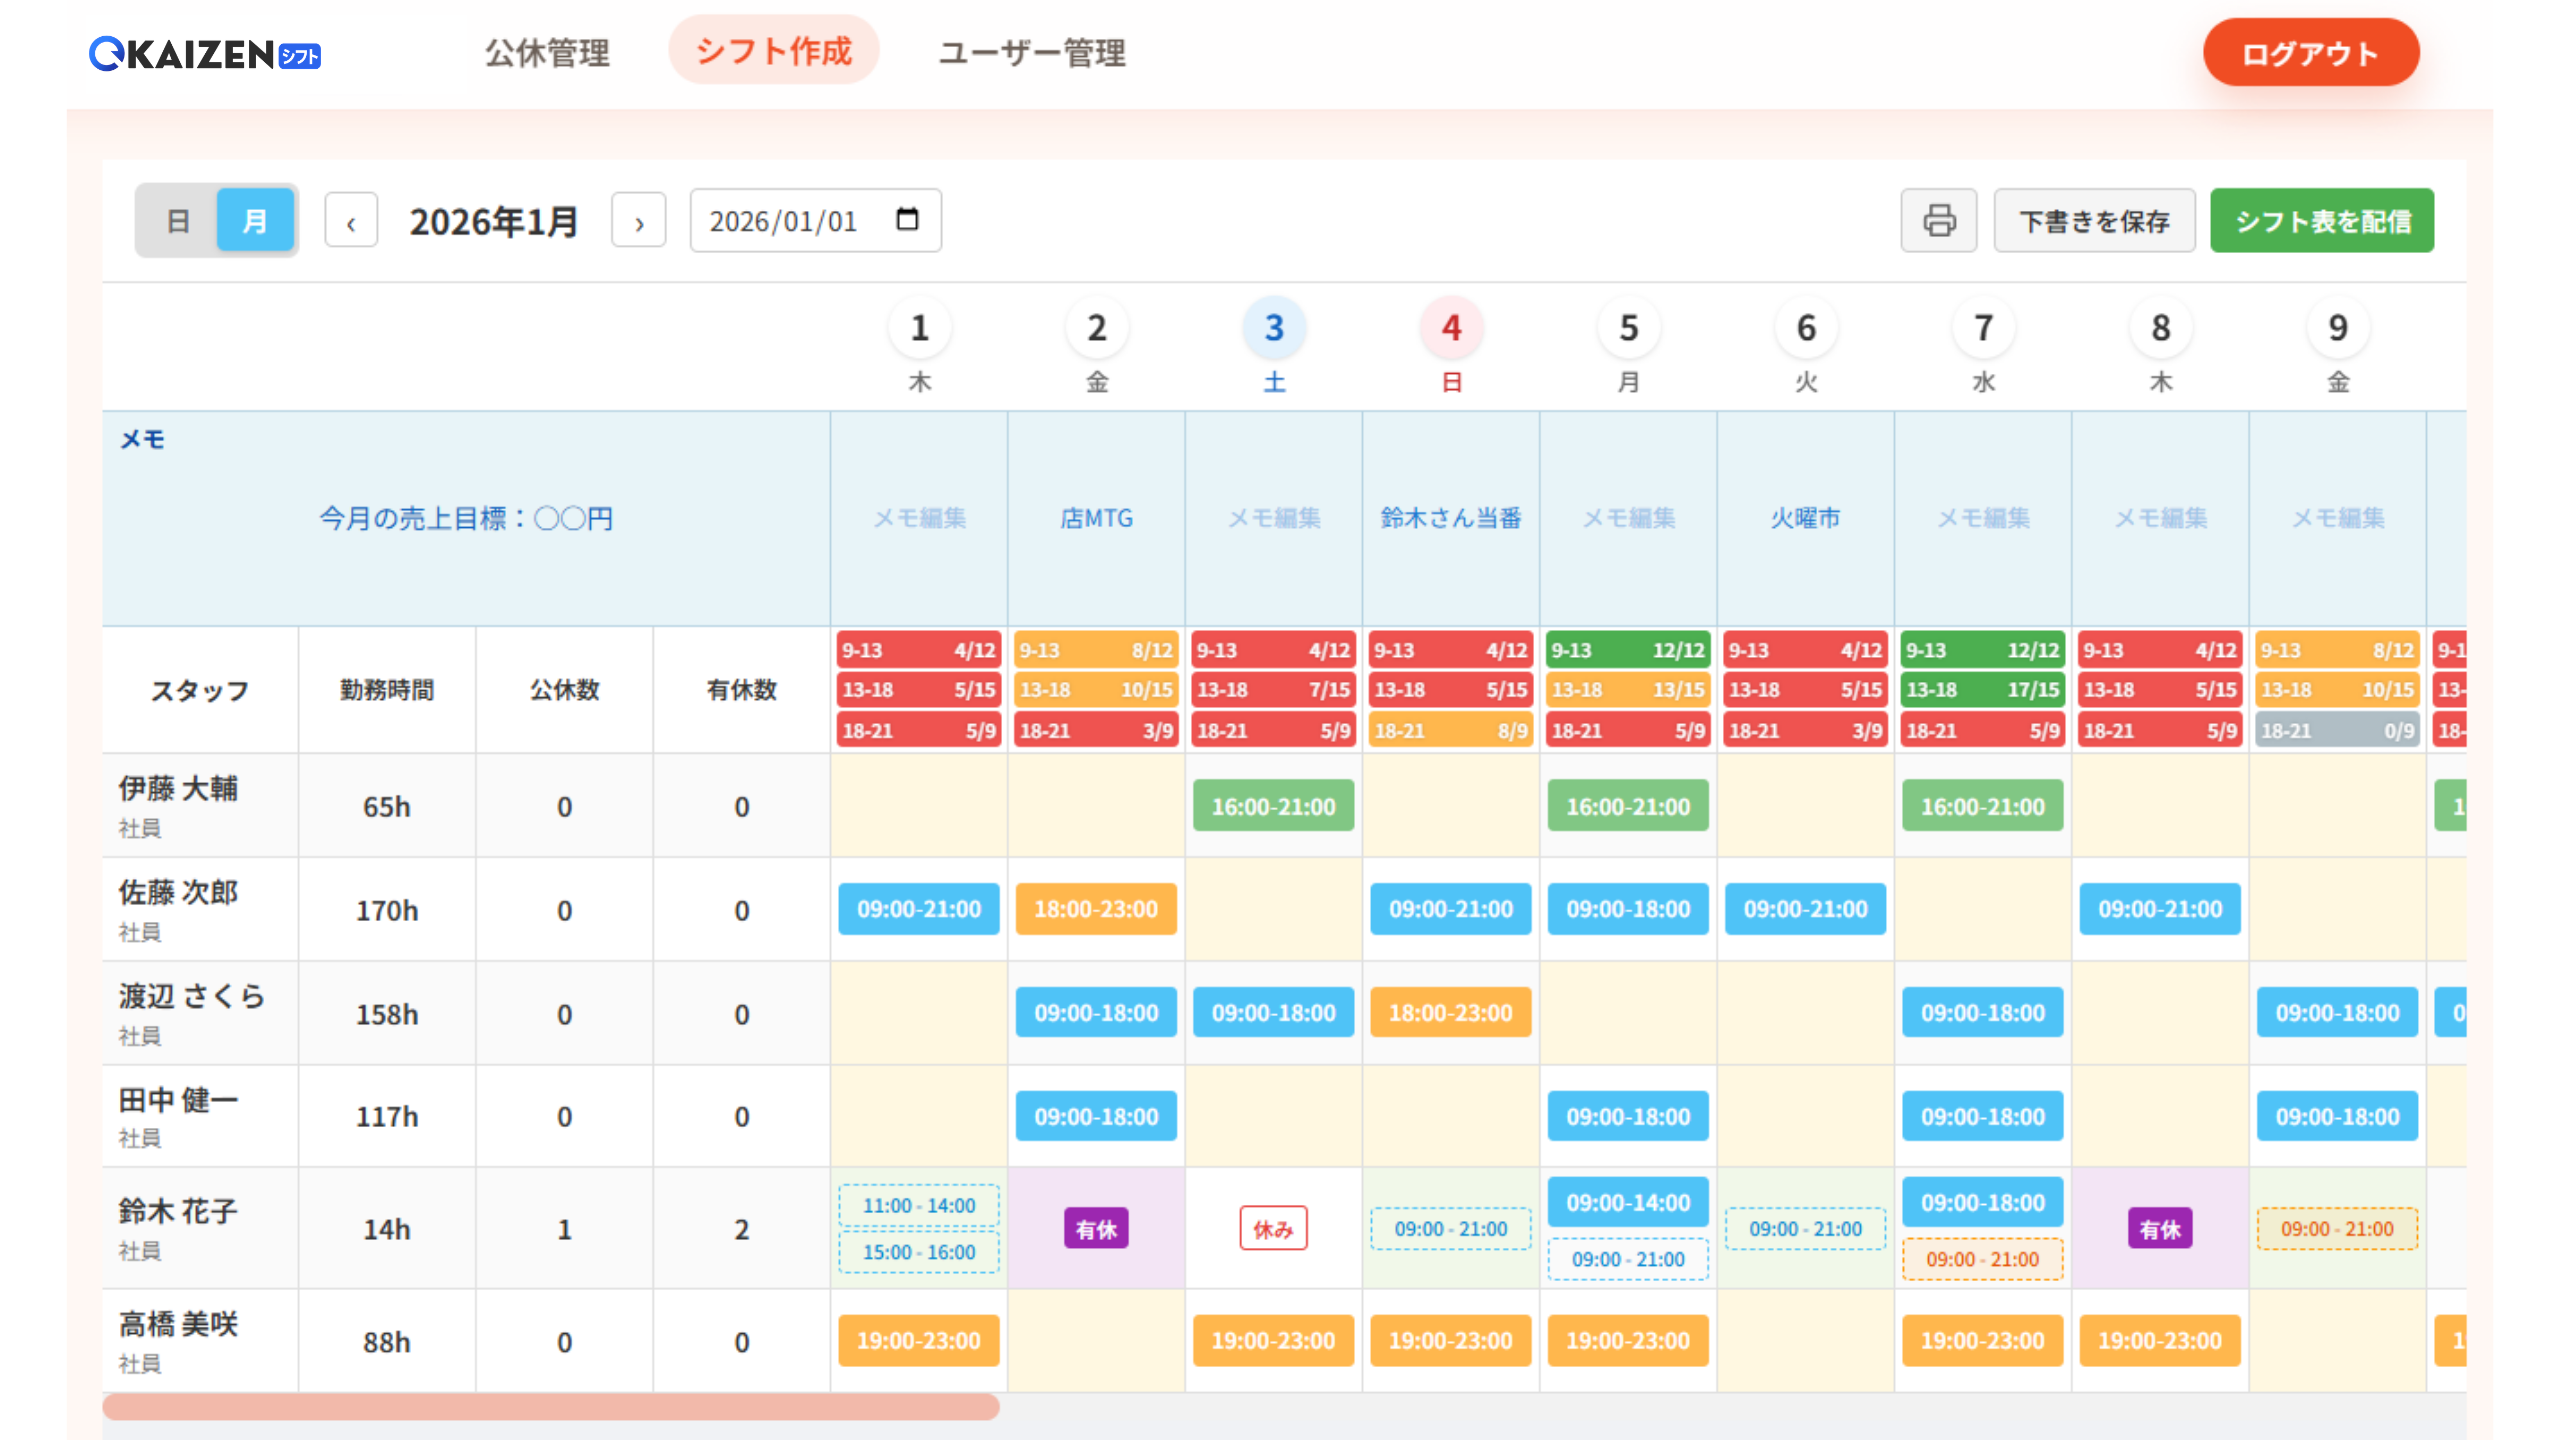Switch to monthly view with 月 toggle

[255, 220]
